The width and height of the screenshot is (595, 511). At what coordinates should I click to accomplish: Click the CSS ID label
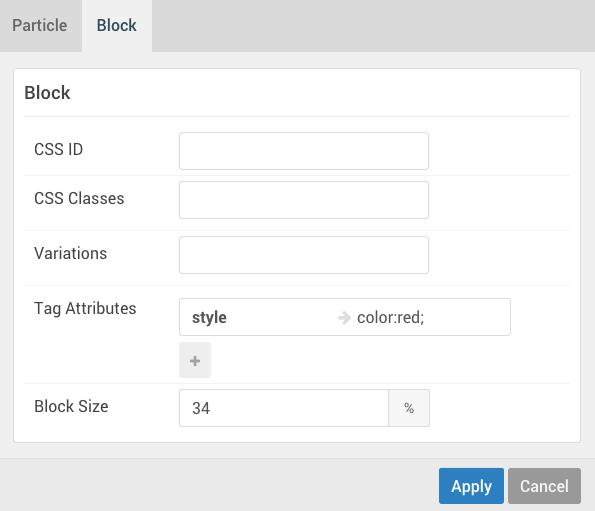coord(58,149)
